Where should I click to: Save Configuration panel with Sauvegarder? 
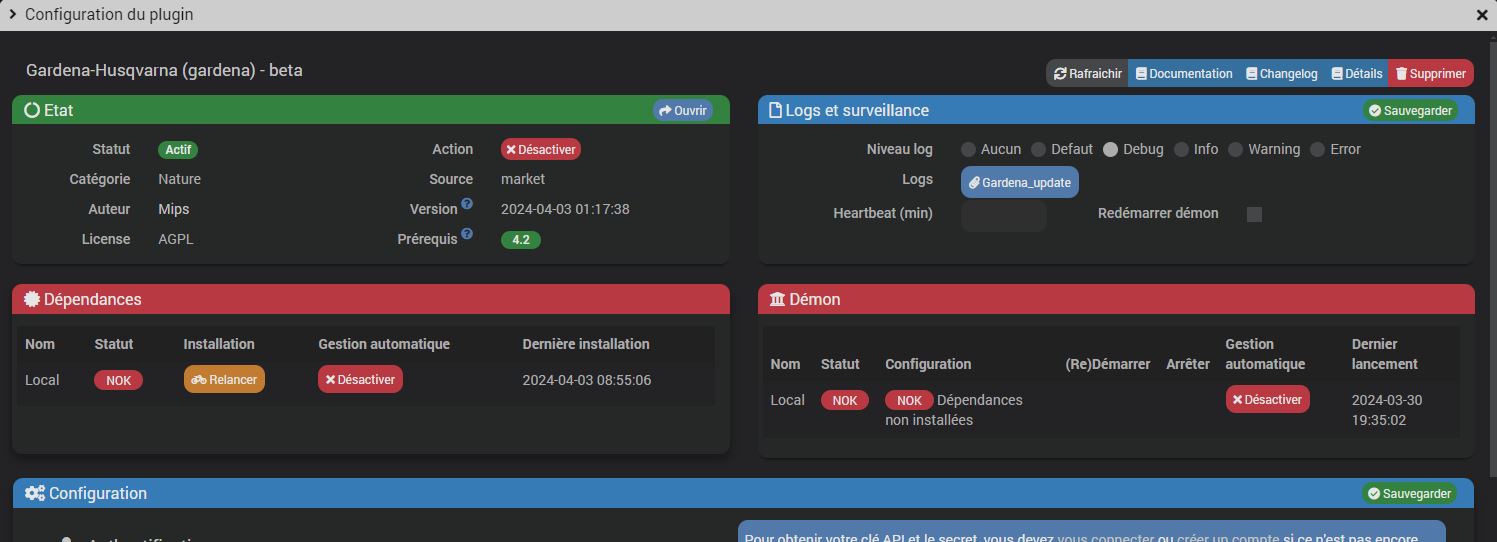[1410, 493]
